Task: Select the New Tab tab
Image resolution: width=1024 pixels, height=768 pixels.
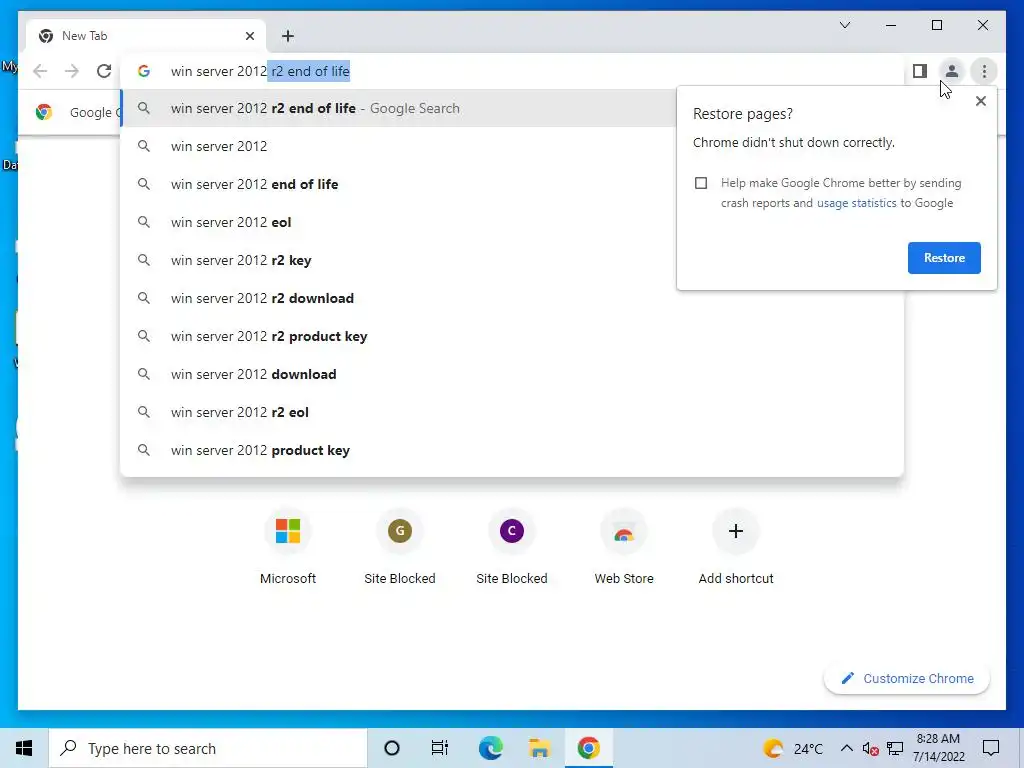Action: click(146, 36)
